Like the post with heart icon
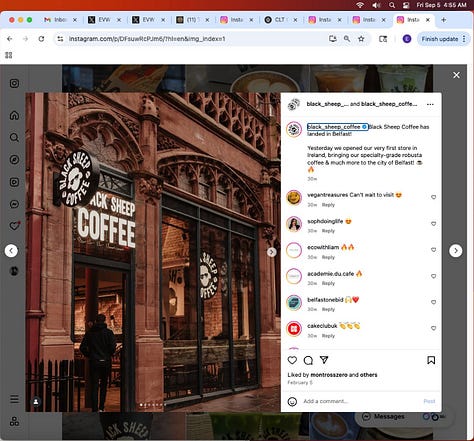 point(292,360)
